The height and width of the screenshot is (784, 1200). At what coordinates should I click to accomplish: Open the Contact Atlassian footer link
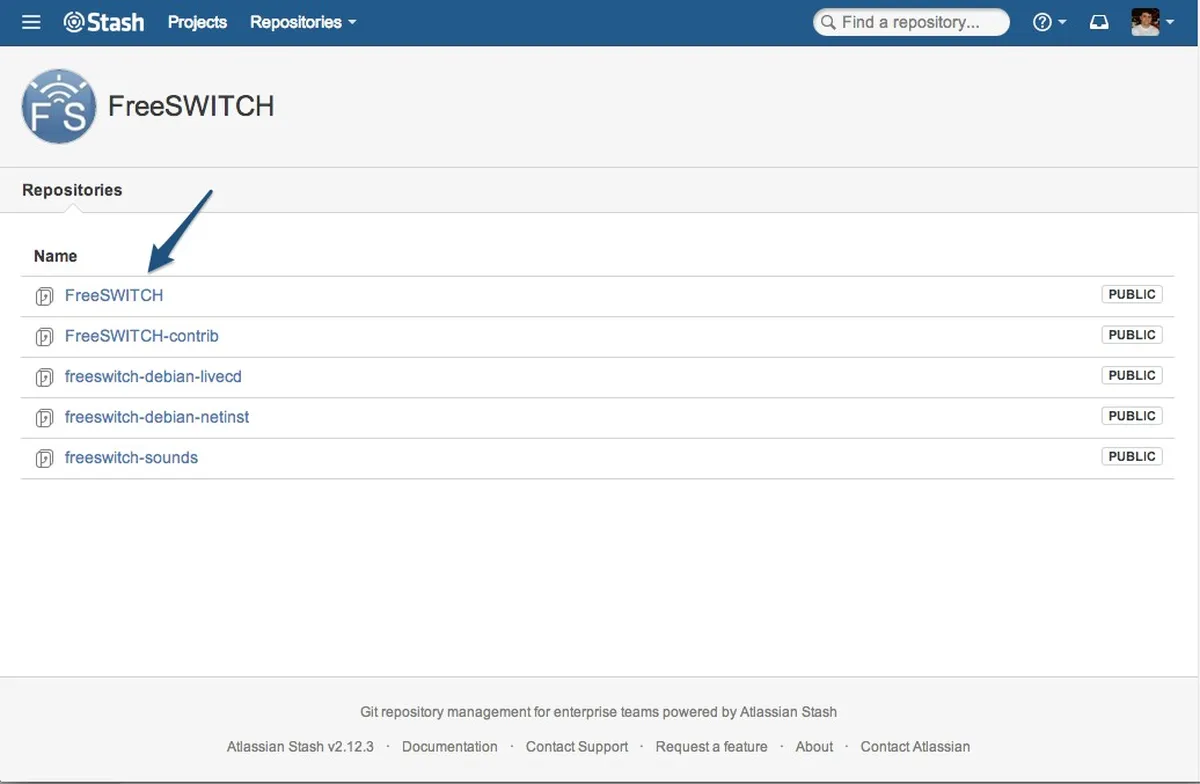point(915,746)
